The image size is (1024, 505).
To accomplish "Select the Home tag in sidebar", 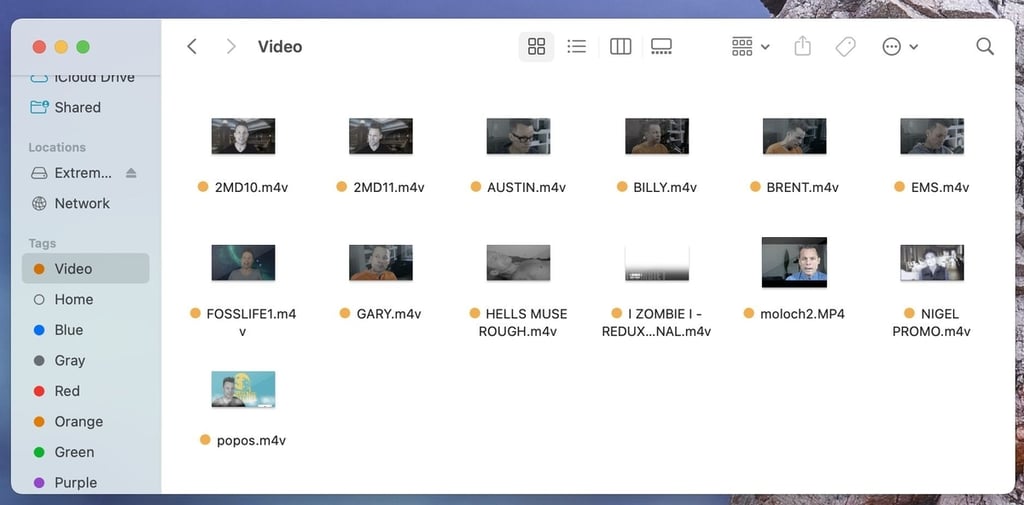I will (x=86, y=299).
